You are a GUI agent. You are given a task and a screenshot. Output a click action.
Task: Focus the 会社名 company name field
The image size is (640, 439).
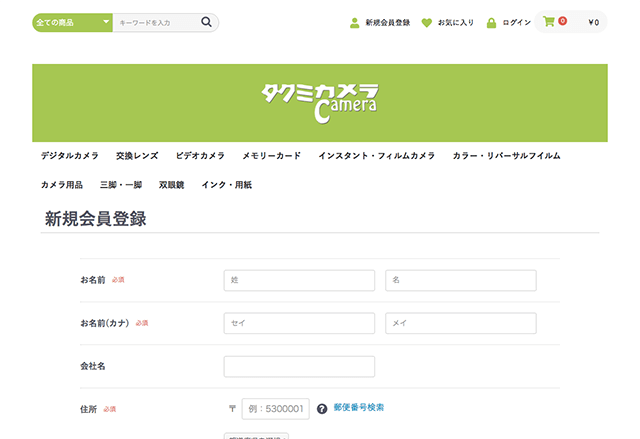(299, 366)
